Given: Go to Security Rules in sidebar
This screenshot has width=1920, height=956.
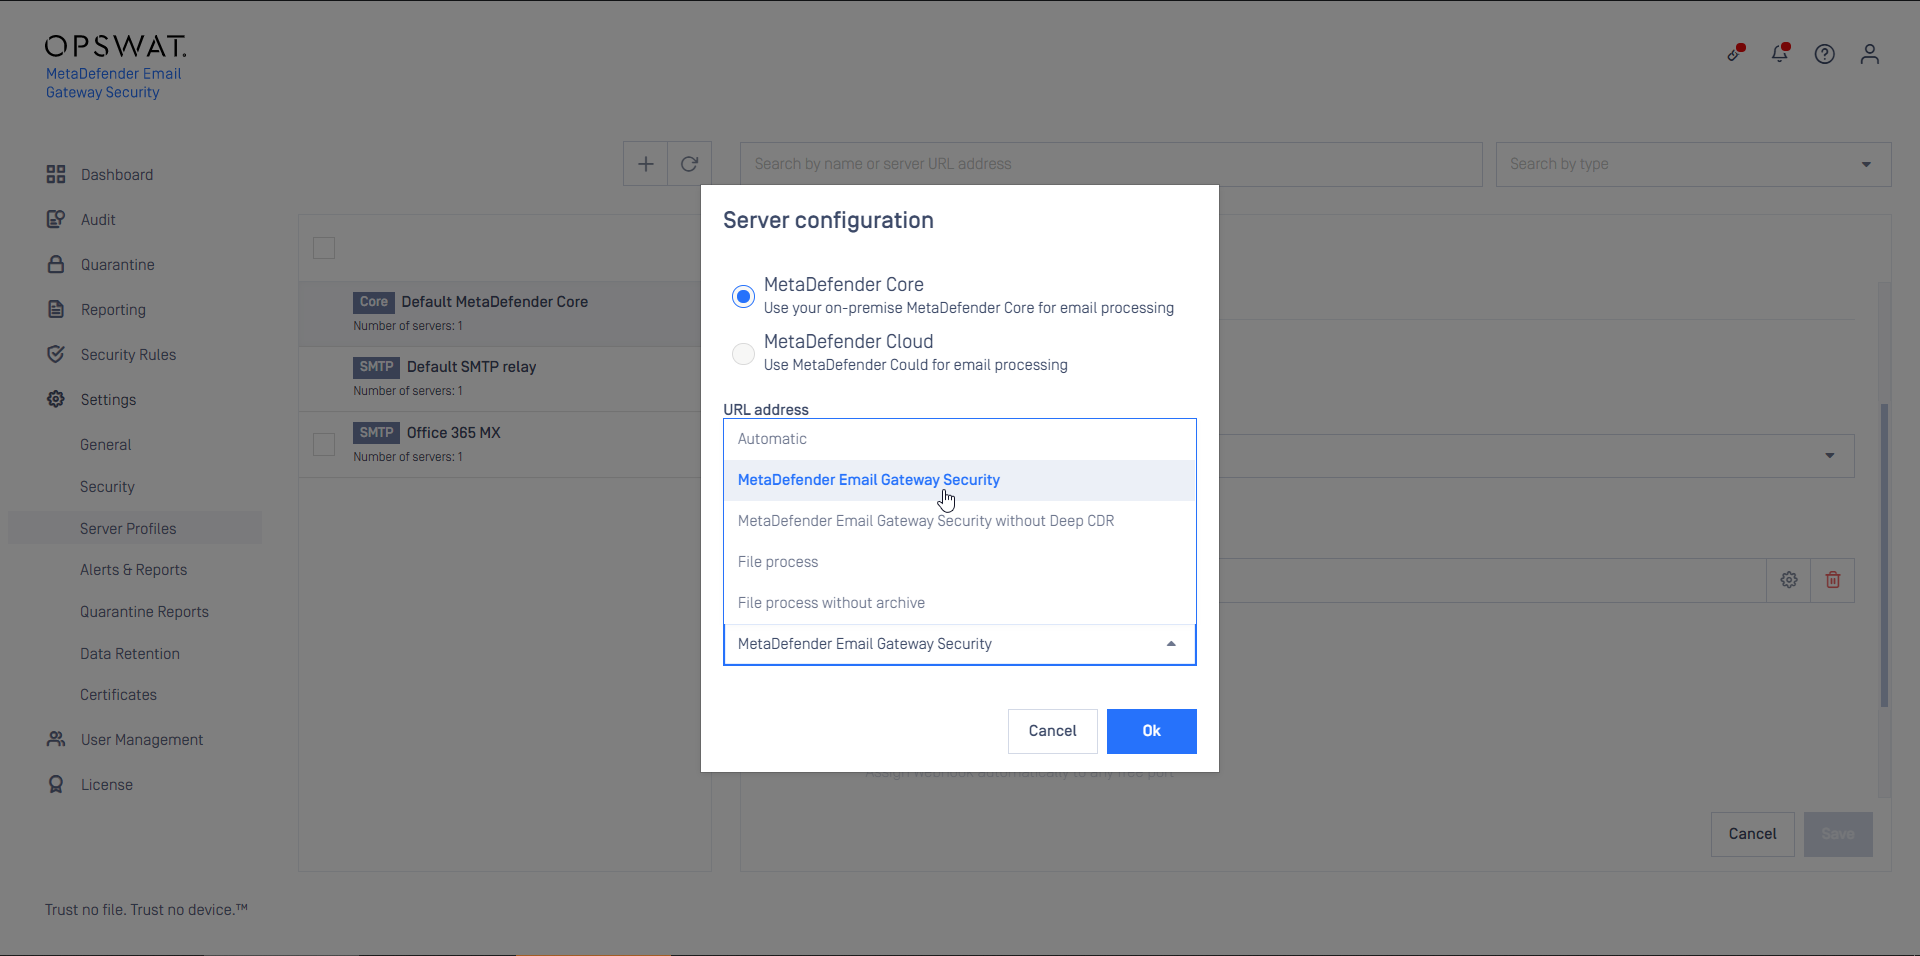Looking at the screenshot, I should [128, 355].
